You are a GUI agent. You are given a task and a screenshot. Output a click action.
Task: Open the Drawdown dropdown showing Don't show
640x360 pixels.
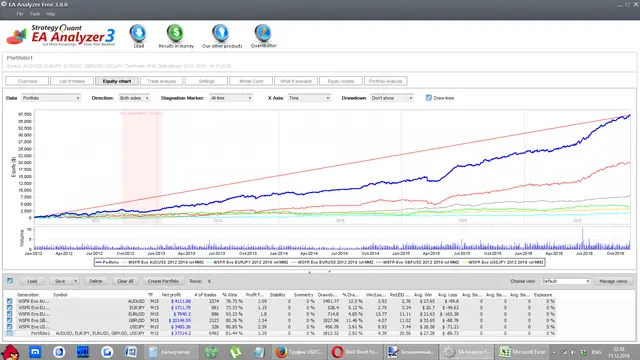(x=391, y=98)
